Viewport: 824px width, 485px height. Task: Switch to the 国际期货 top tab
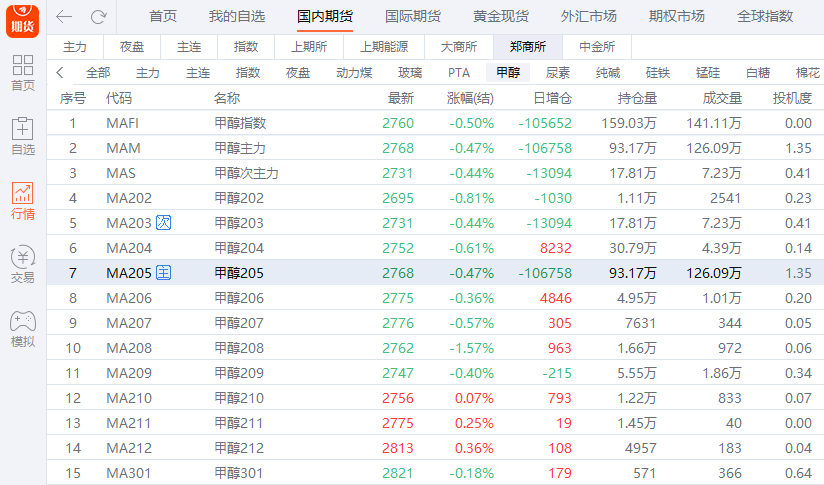(412, 17)
